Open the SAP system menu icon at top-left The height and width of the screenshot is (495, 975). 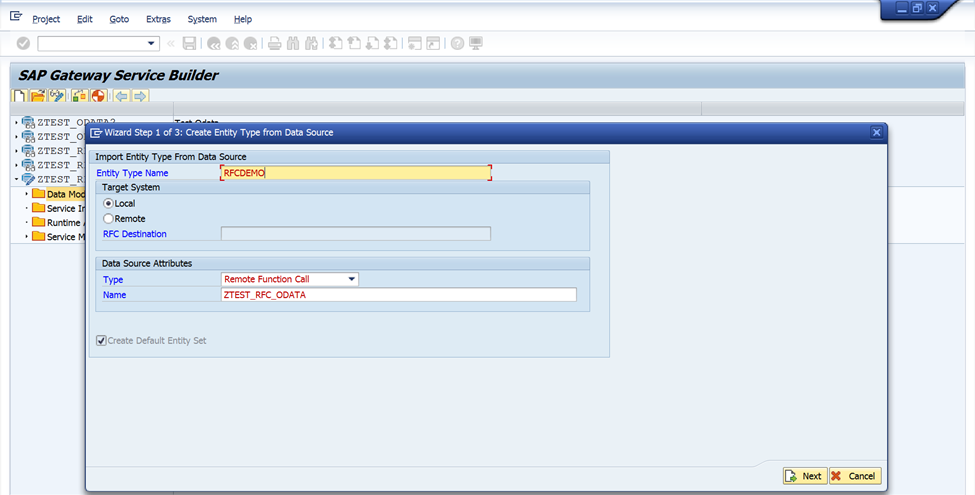click(16, 16)
